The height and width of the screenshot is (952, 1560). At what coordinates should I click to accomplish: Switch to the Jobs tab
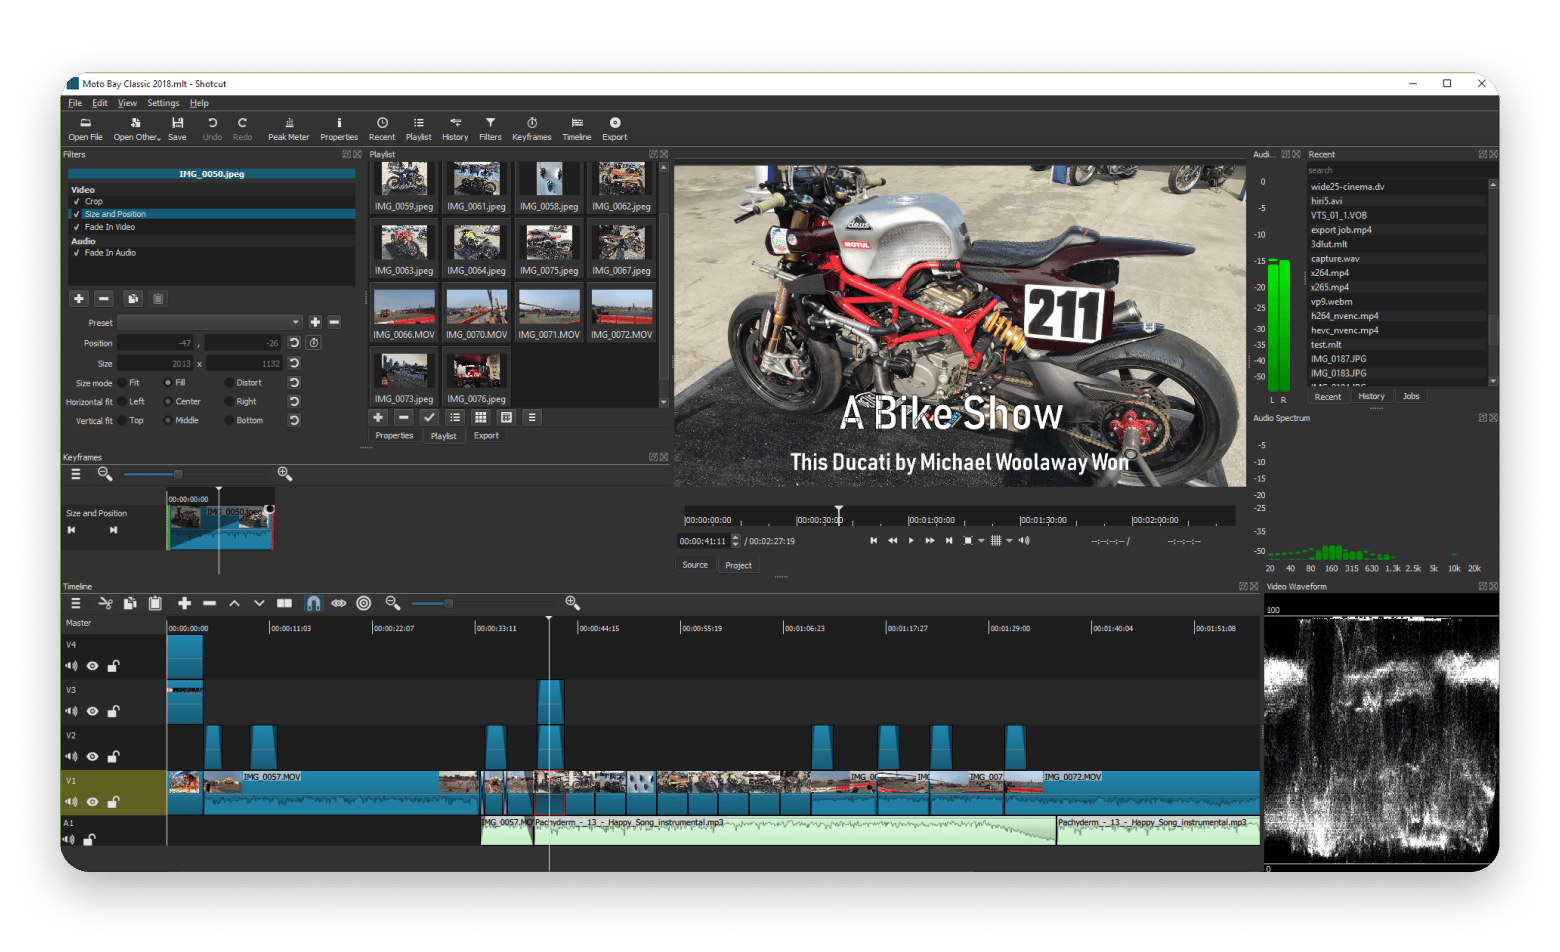pos(1410,396)
